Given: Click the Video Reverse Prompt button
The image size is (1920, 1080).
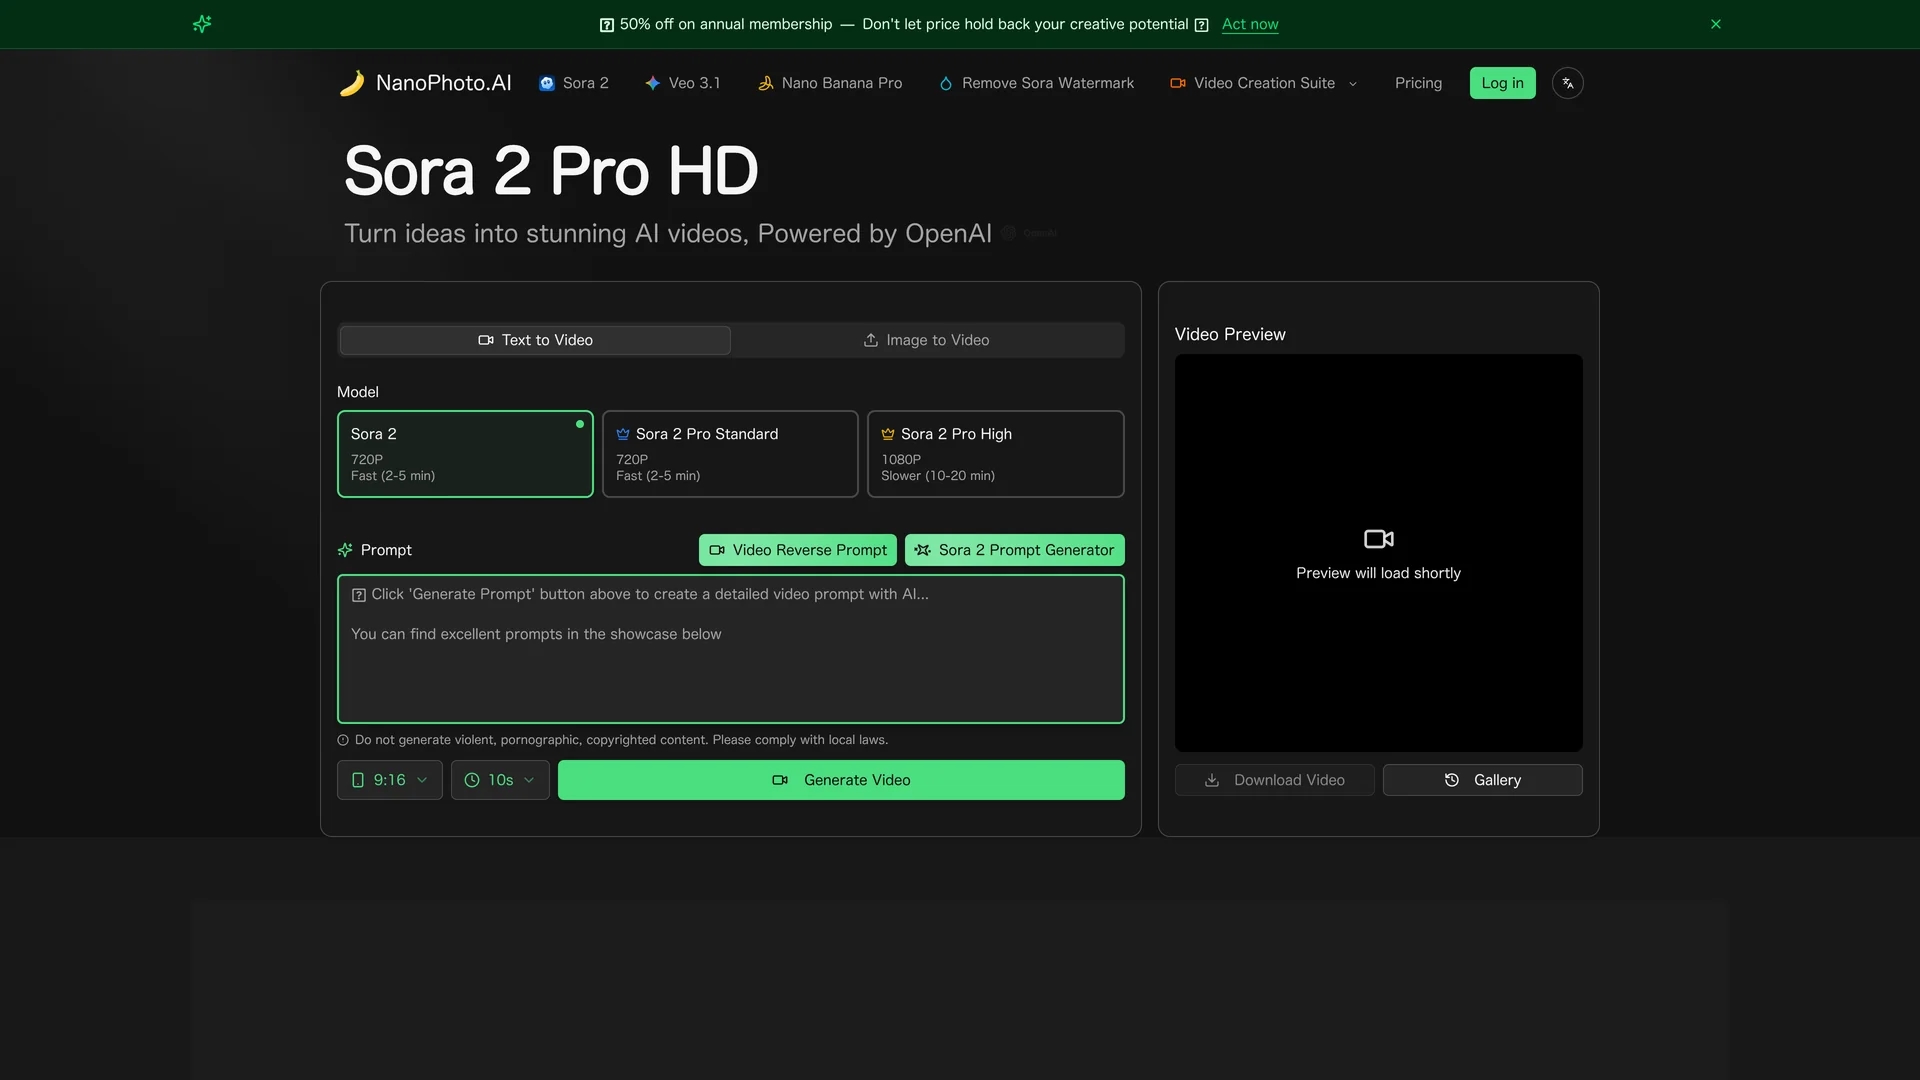Looking at the screenshot, I should [x=798, y=550].
